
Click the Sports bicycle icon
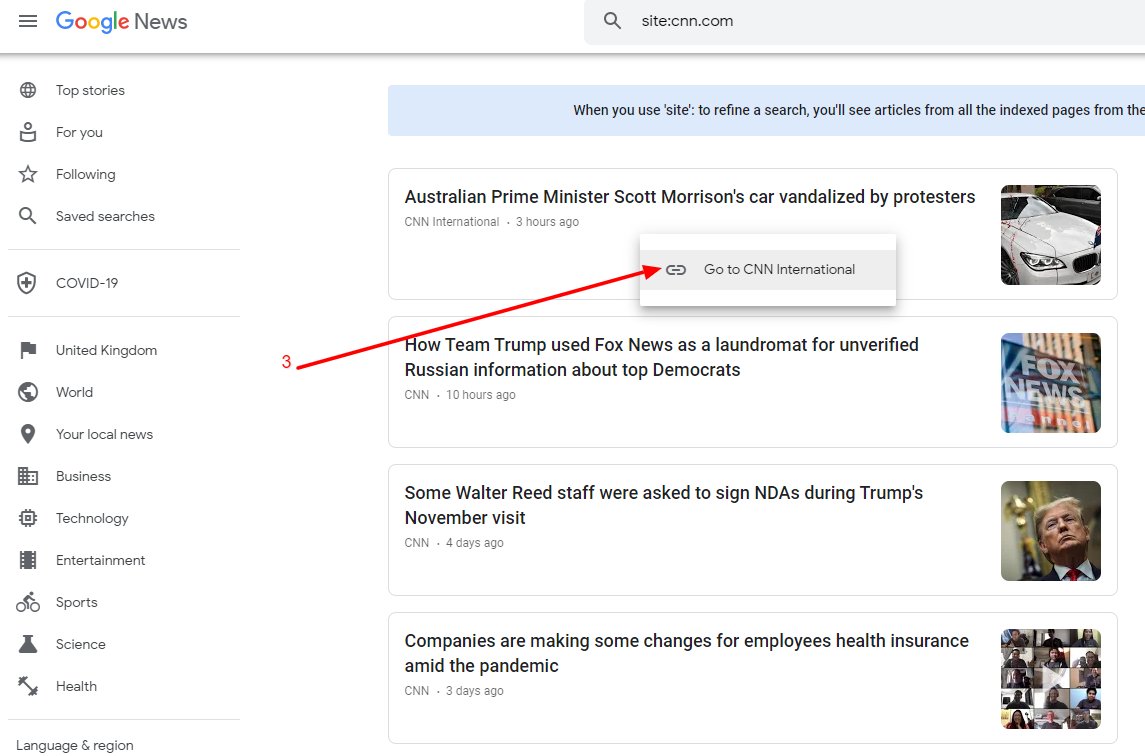click(x=28, y=602)
